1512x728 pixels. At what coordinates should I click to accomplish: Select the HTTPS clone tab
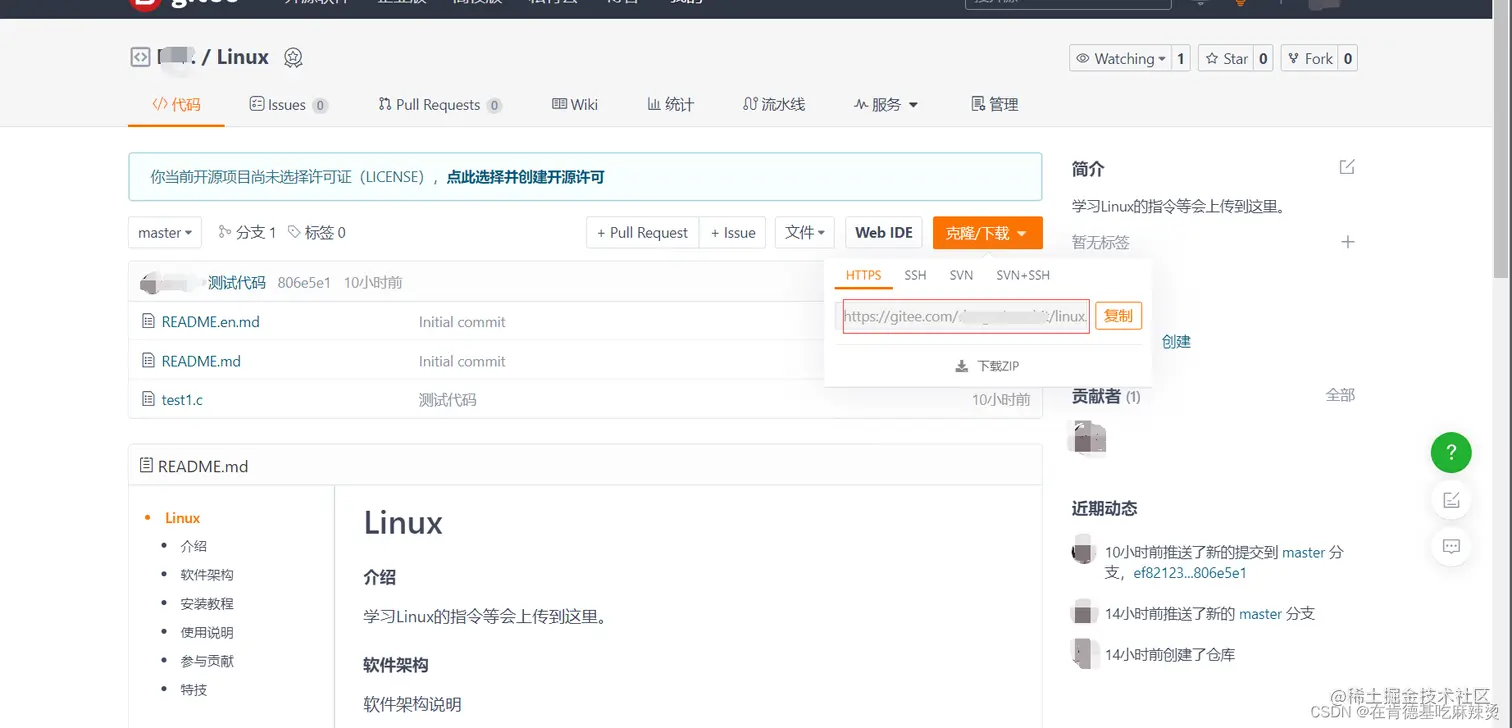[x=863, y=275]
